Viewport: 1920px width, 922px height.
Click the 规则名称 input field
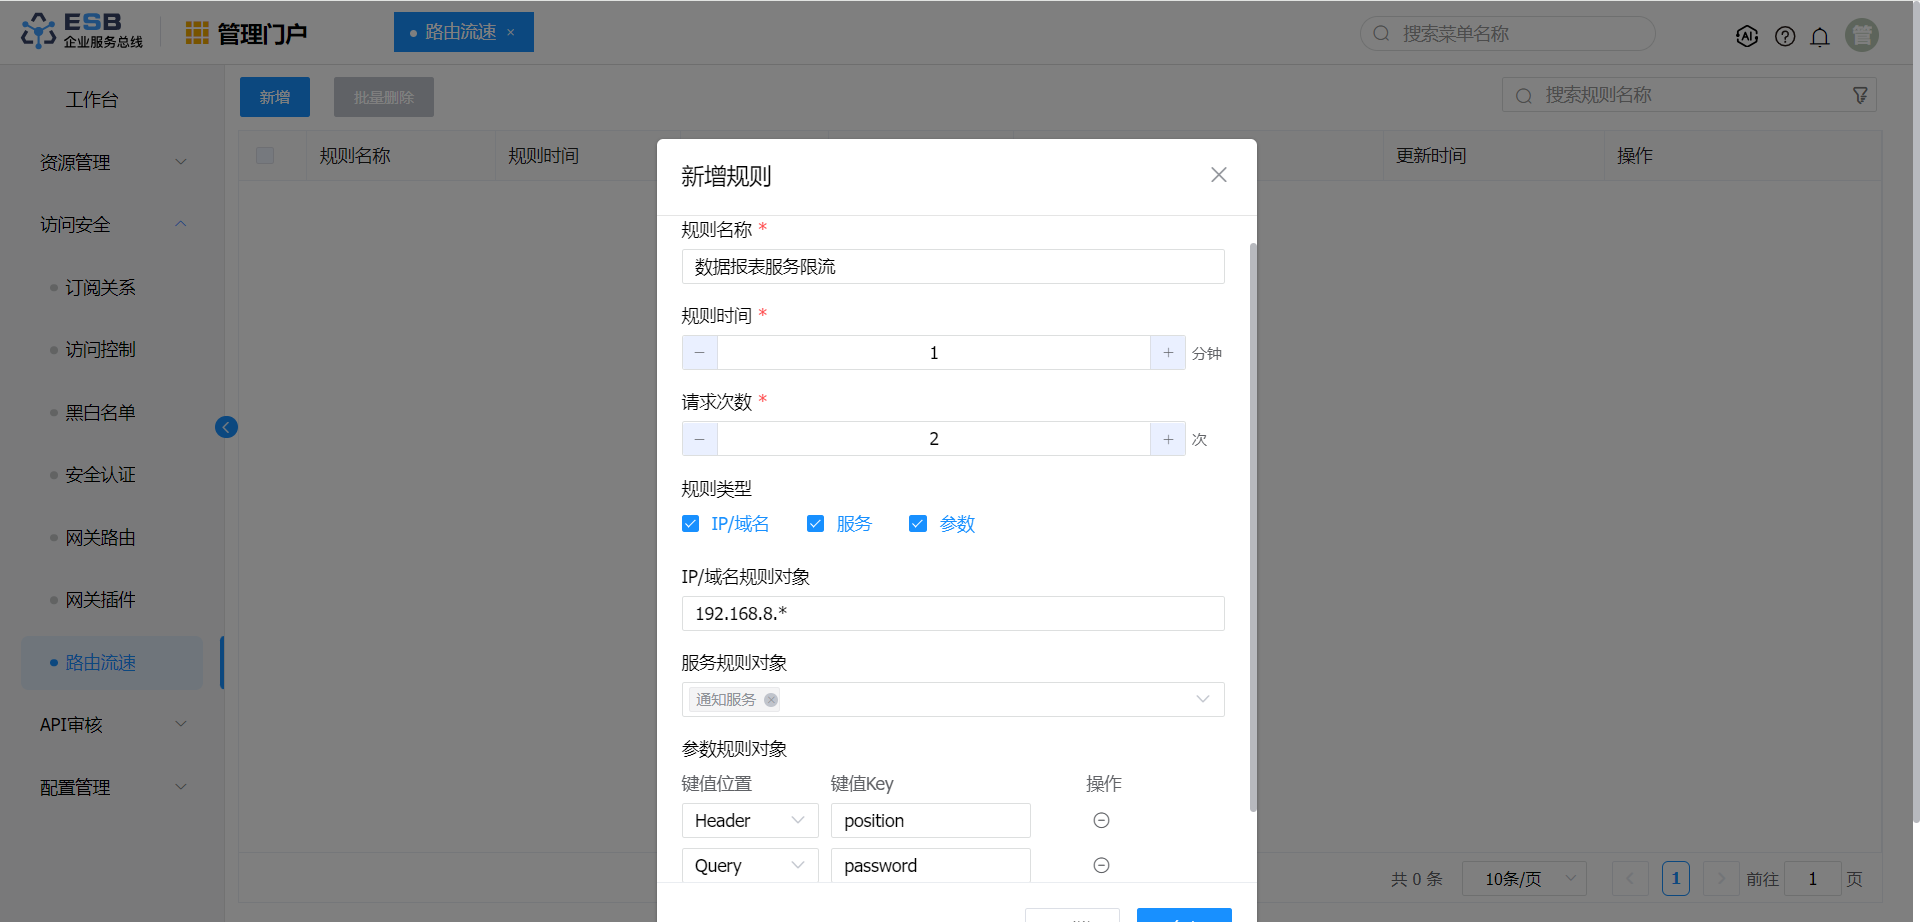952,267
